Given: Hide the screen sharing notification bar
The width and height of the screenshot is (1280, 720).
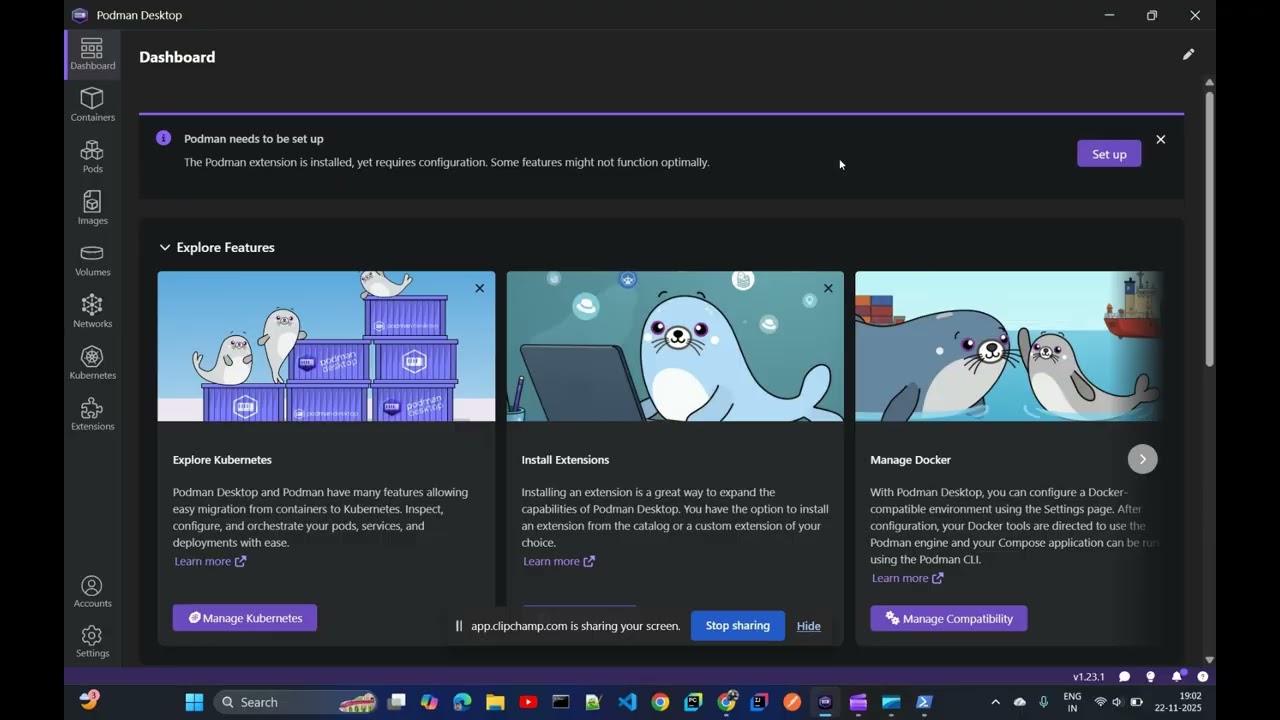Looking at the screenshot, I should pyautogui.click(x=808, y=626).
